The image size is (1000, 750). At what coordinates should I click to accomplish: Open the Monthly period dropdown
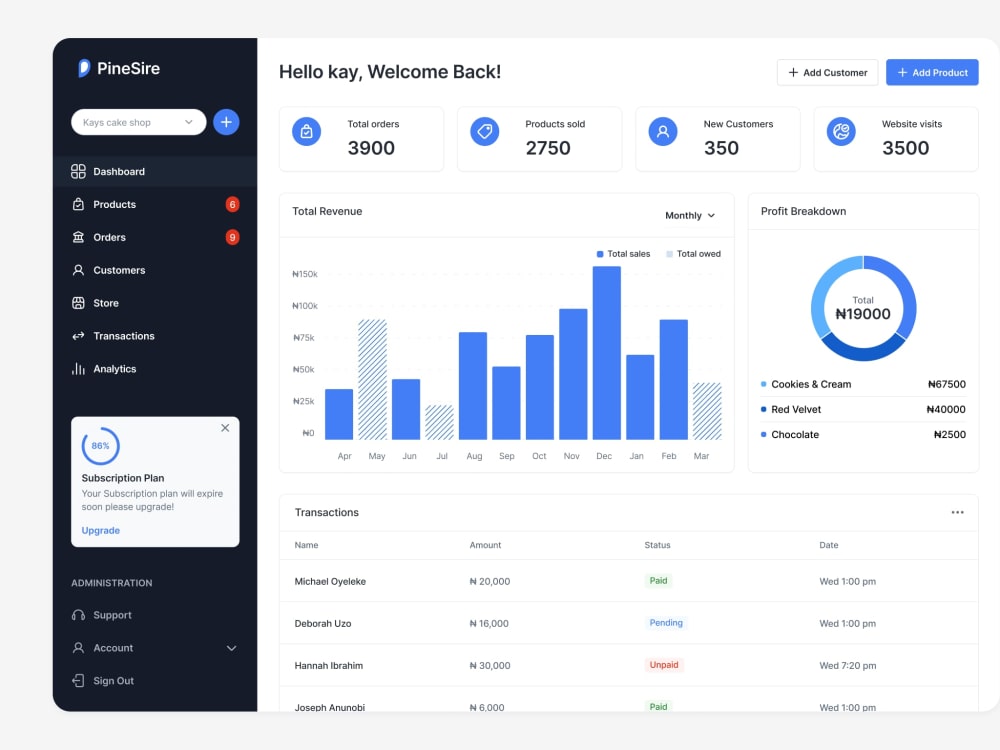[x=690, y=216]
